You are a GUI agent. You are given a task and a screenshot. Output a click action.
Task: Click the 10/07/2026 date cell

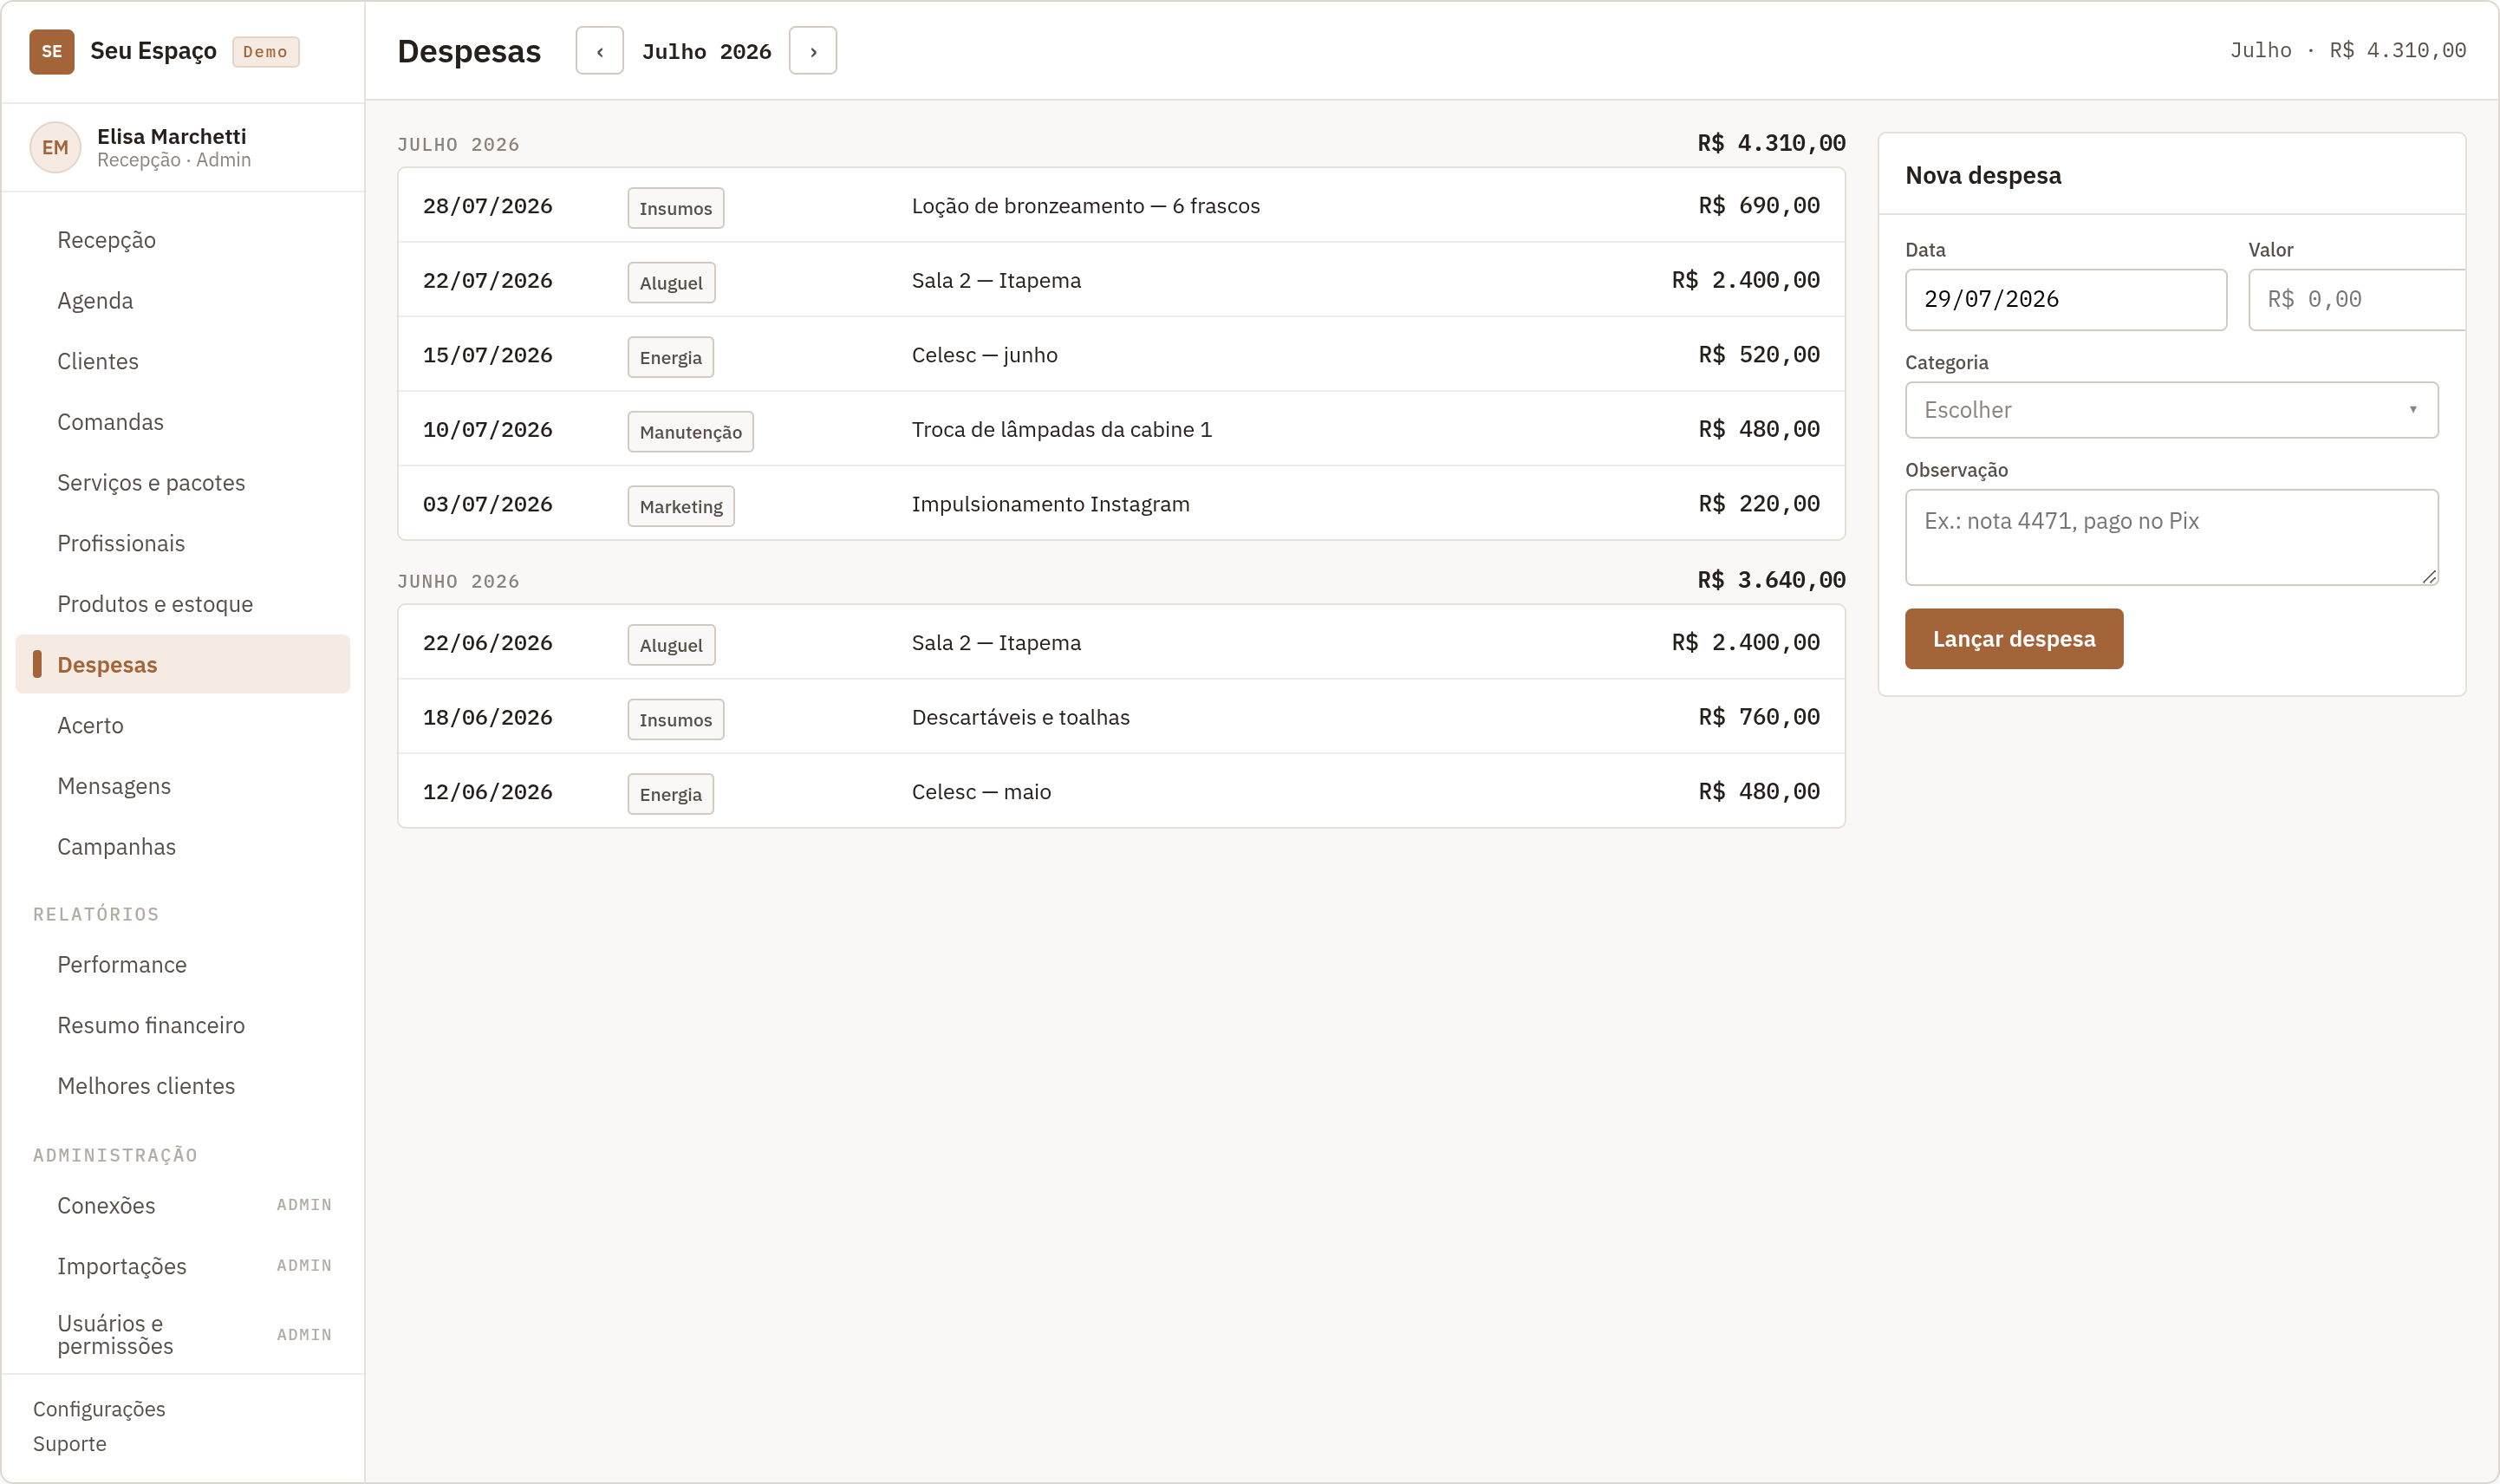click(x=488, y=430)
